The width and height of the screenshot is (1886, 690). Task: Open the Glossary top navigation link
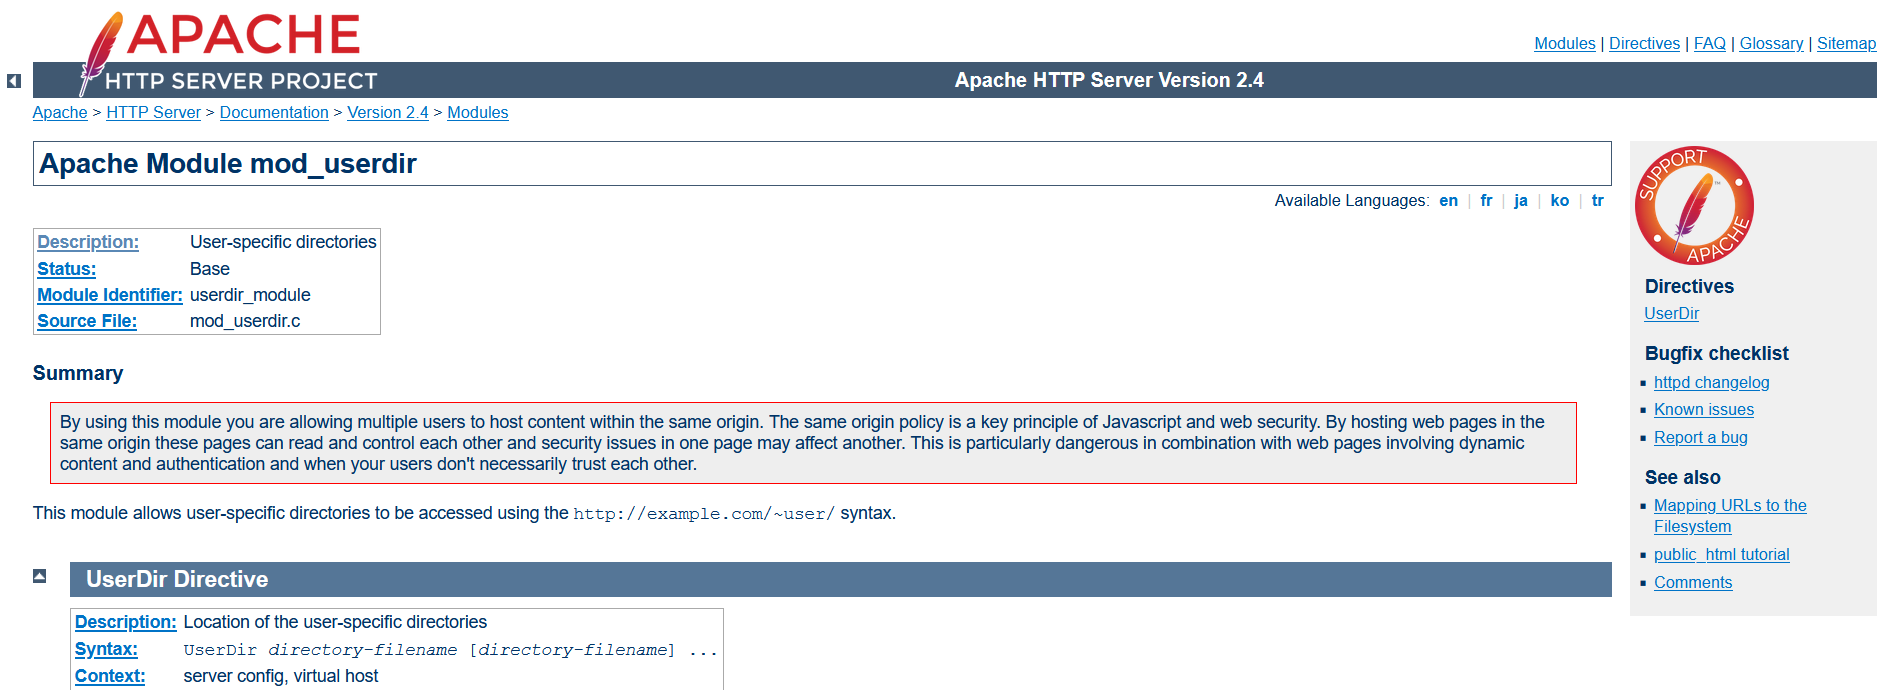point(1771,43)
